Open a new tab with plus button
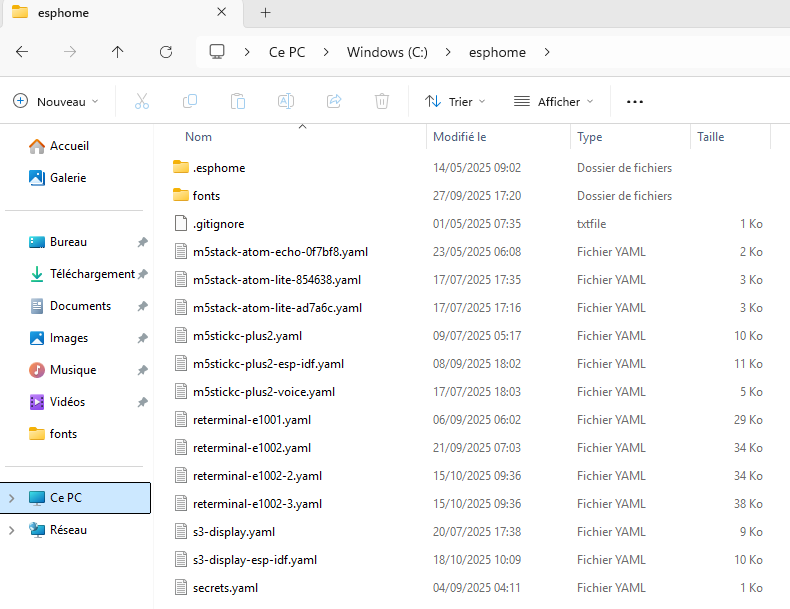 pos(265,13)
